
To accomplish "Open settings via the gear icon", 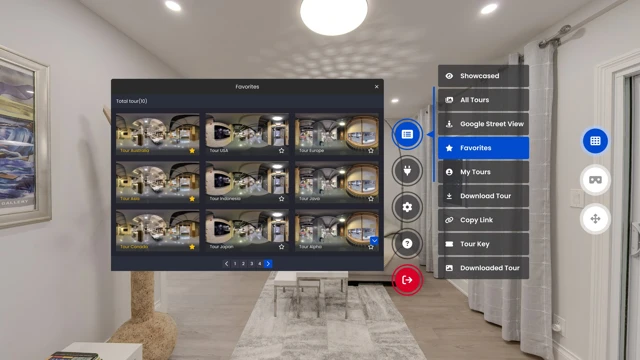I will coord(407,207).
